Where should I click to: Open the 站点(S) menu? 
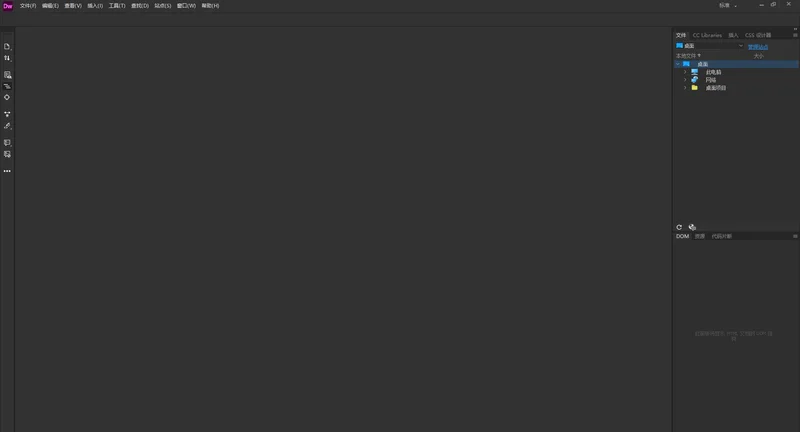pos(163,6)
